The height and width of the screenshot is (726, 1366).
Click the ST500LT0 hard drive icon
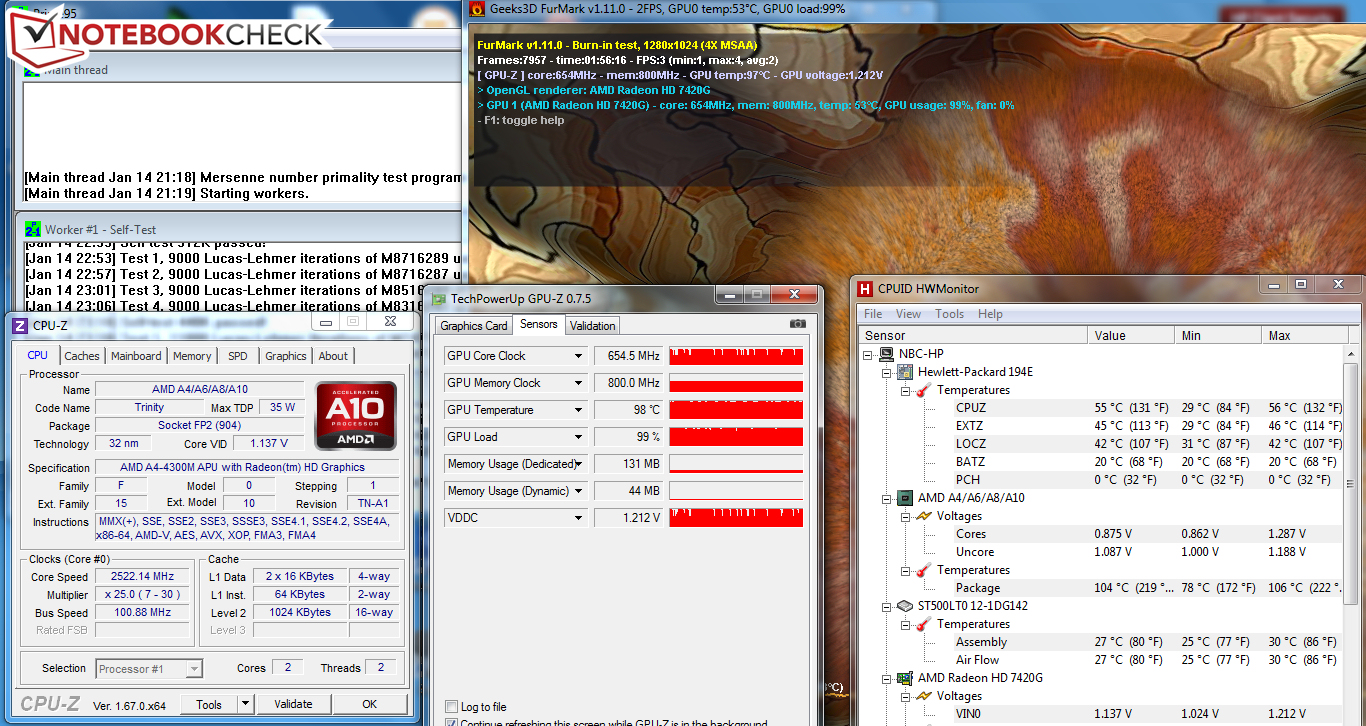(904, 606)
